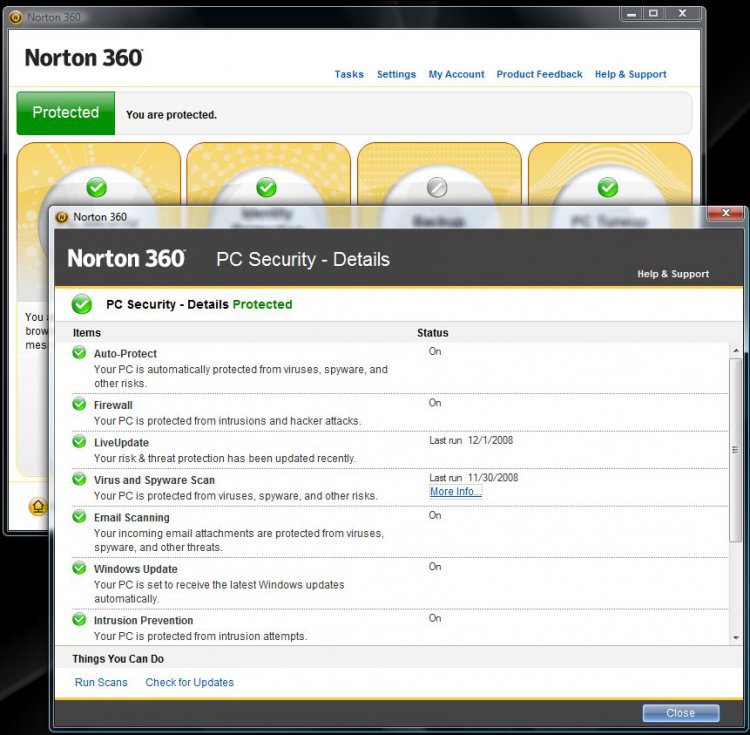Click the Items column header
The width and height of the screenshot is (750, 735).
tap(87, 333)
